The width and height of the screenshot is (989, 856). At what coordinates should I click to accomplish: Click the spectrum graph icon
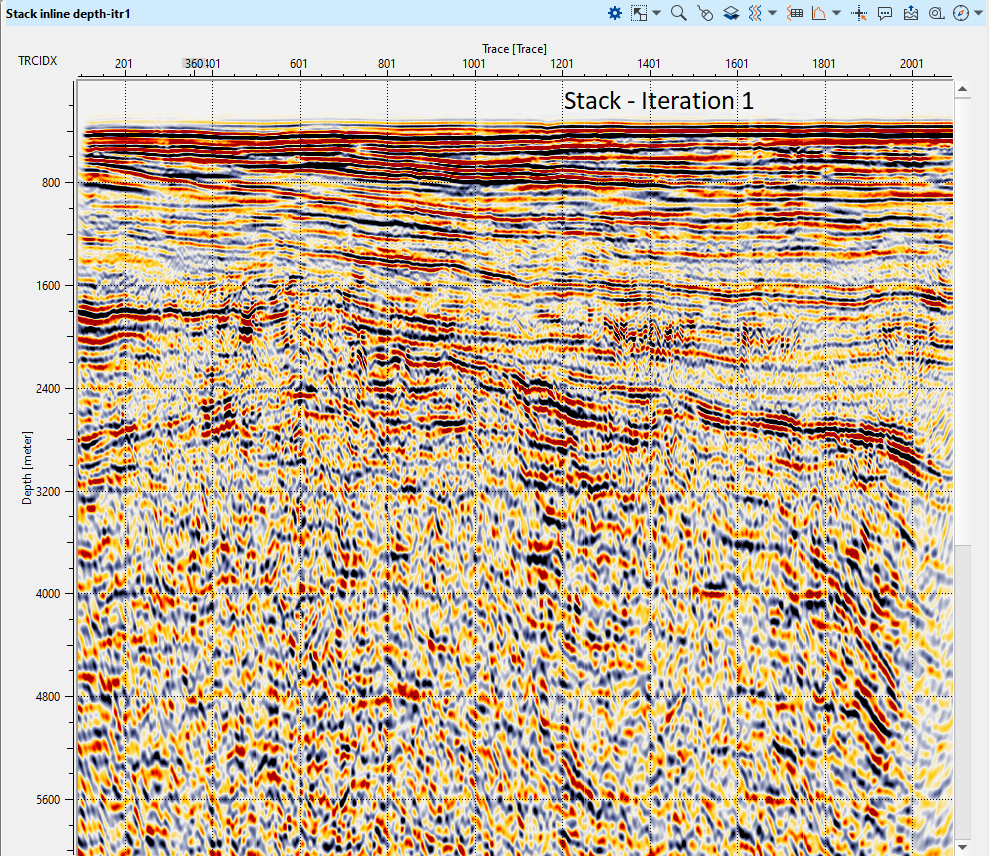819,13
